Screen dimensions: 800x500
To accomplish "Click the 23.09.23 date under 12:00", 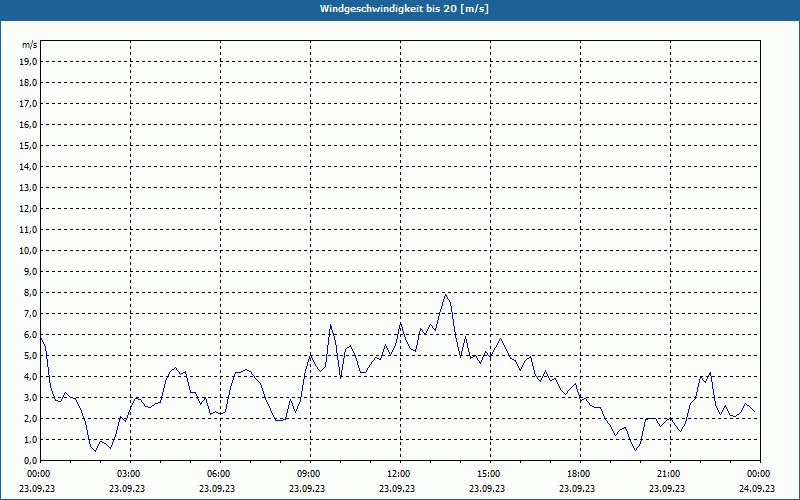I will pyautogui.click(x=397, y=488).
